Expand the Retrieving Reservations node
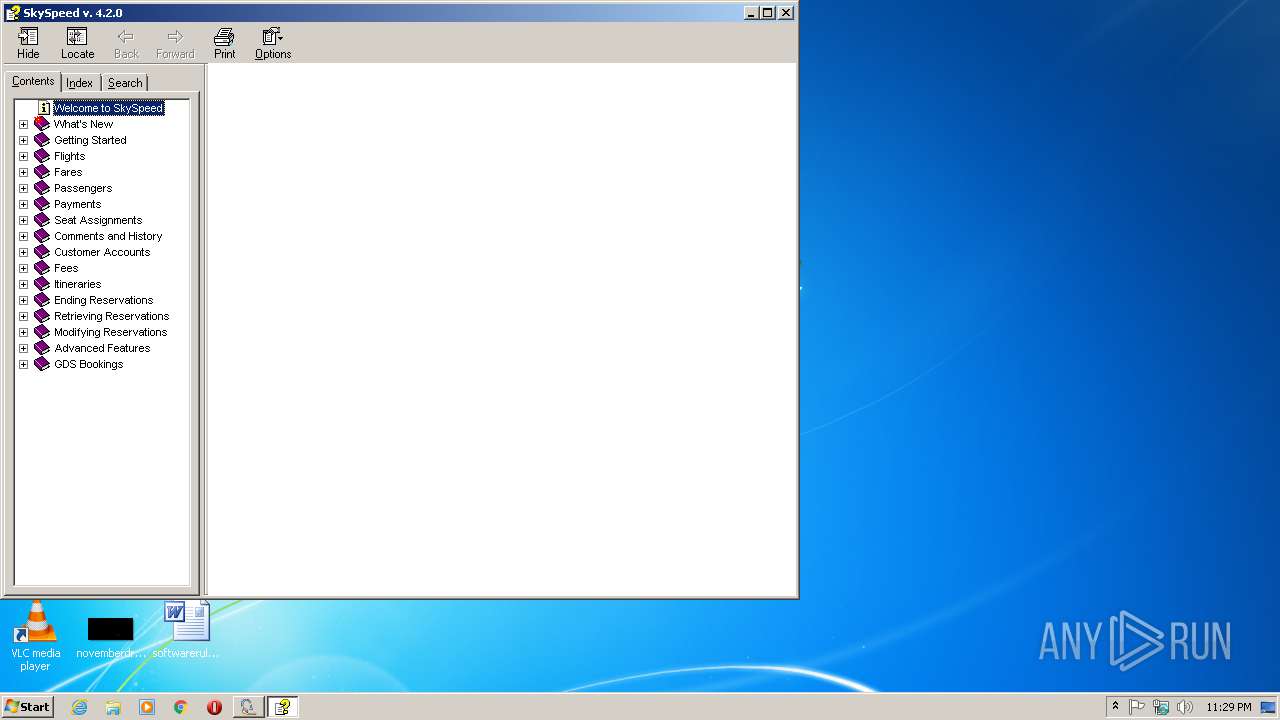Screen dimensions: 1280x720 (23, 316)
